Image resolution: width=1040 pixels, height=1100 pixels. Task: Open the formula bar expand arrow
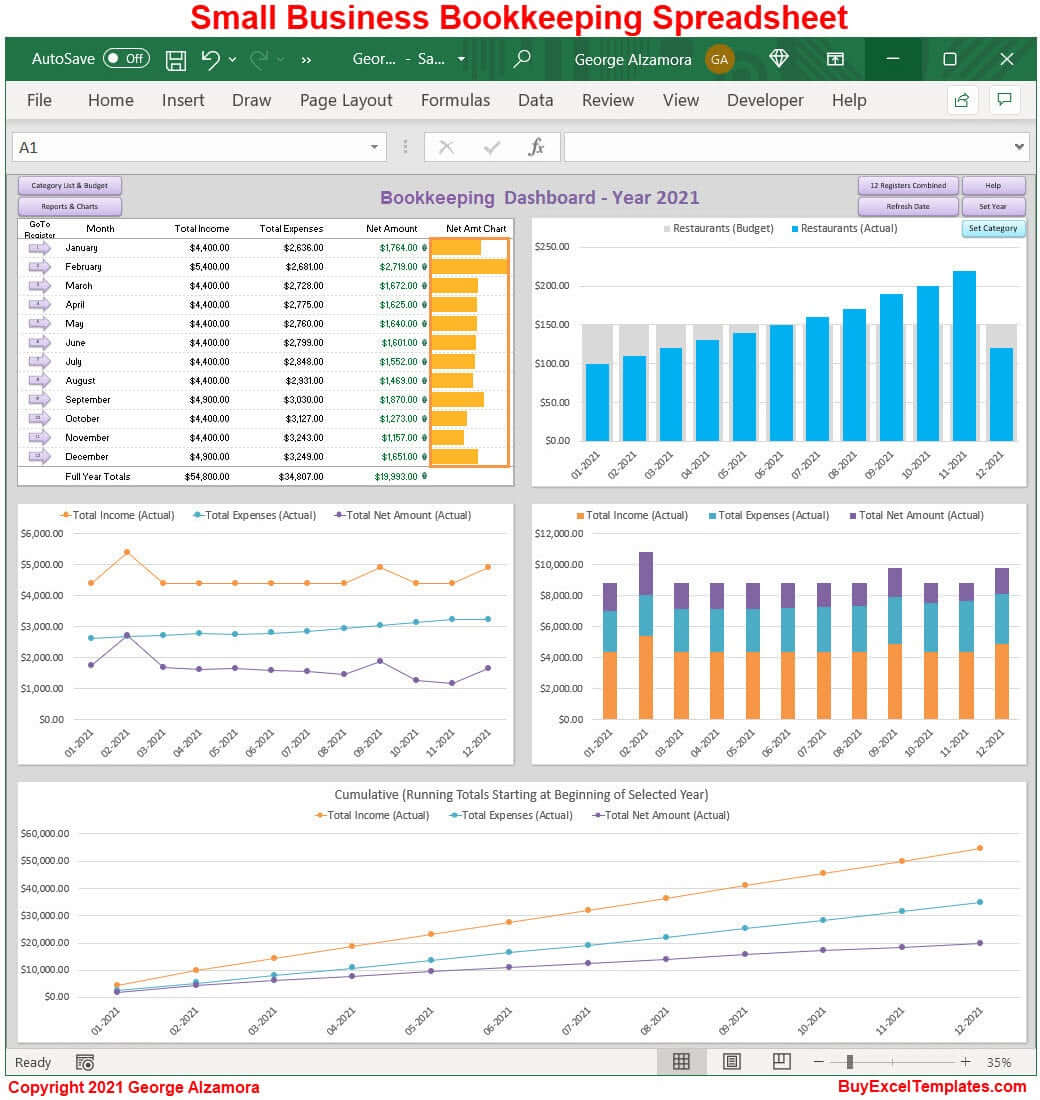tap(1019, 146)
